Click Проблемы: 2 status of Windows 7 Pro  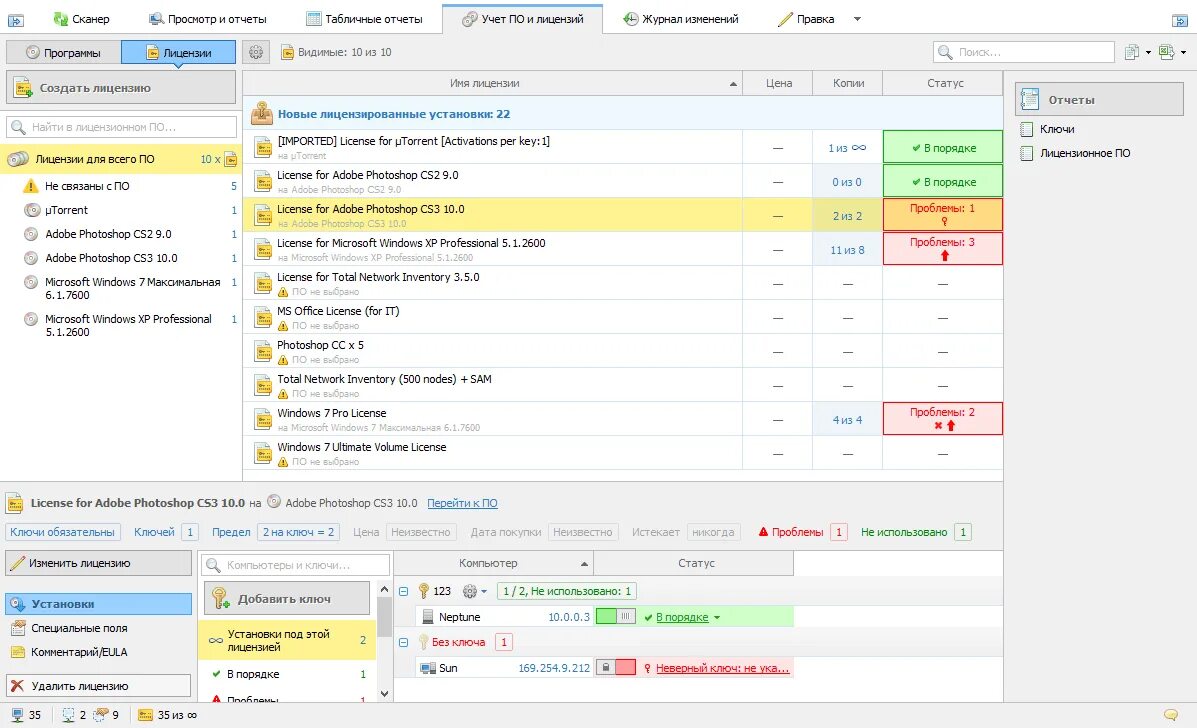(x=943, y=419)
